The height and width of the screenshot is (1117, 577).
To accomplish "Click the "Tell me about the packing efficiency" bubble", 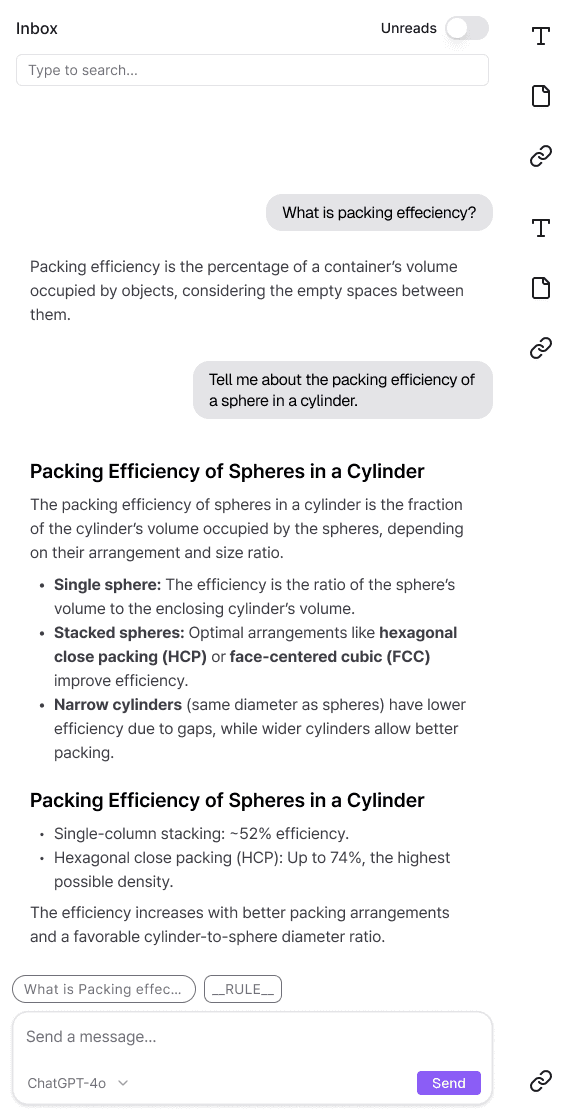I will 343,390.
